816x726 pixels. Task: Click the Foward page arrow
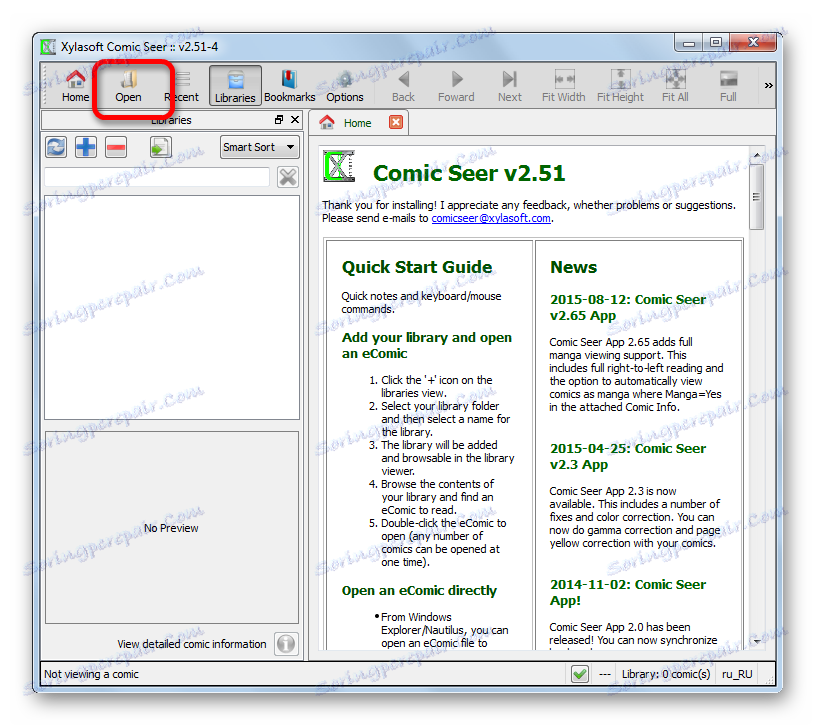(x=456, y=86)
